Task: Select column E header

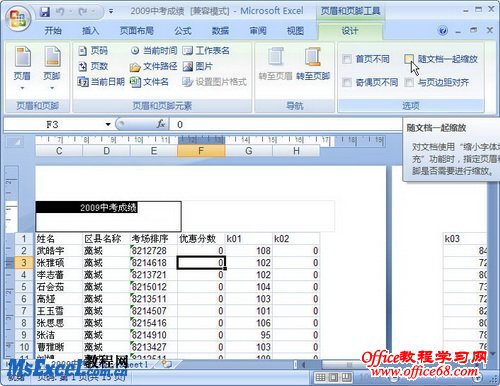Action: 154,151
